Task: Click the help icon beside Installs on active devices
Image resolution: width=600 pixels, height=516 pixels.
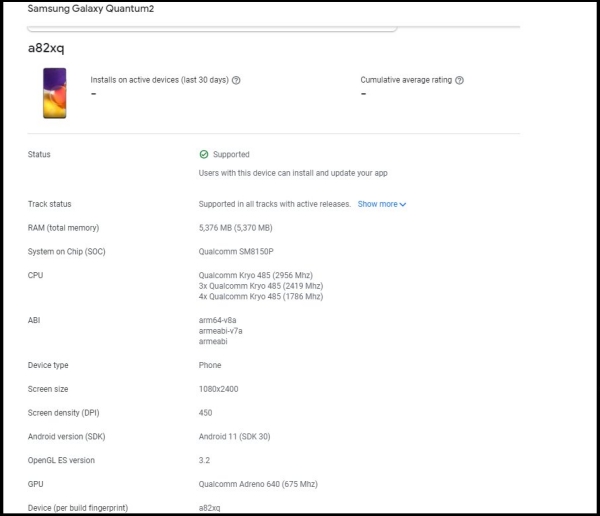Action: [236, 80]
